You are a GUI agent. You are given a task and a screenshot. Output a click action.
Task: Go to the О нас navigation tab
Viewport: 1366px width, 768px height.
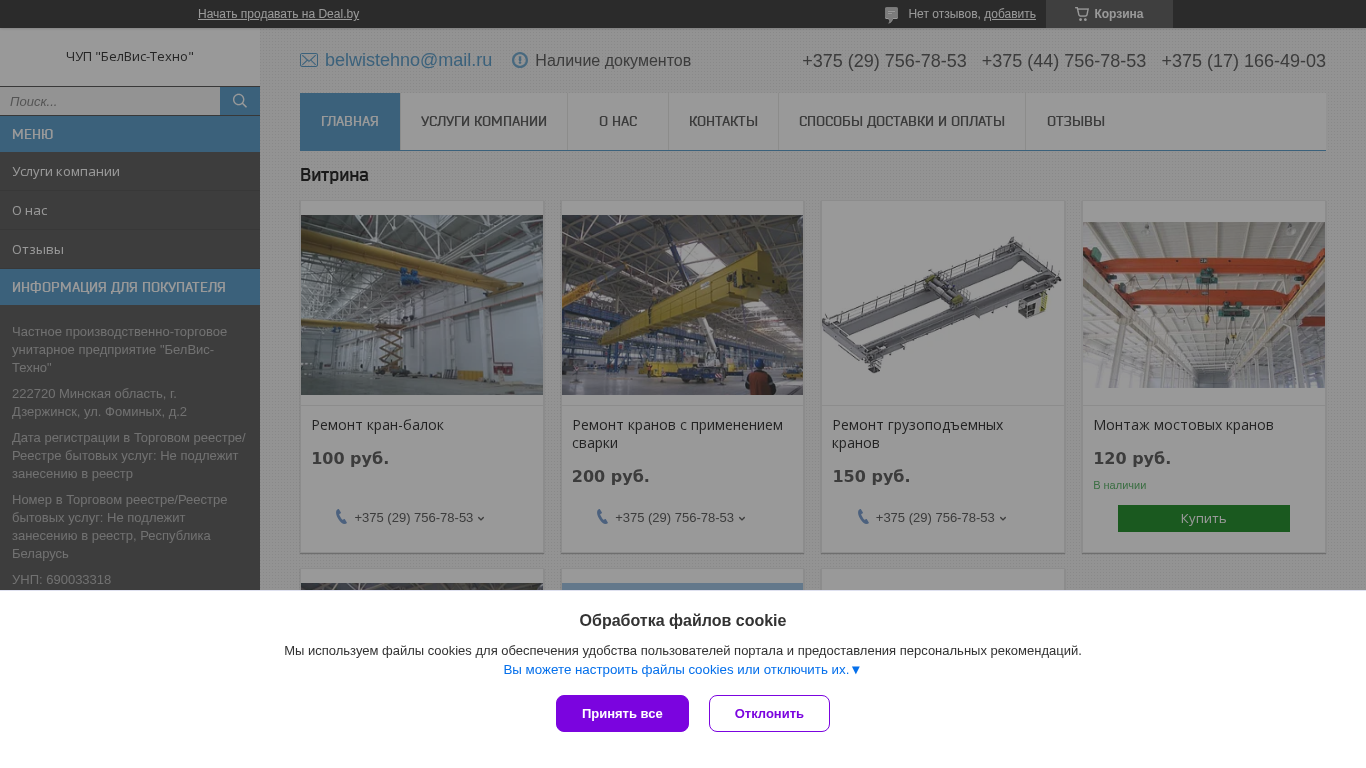[618, 122]
